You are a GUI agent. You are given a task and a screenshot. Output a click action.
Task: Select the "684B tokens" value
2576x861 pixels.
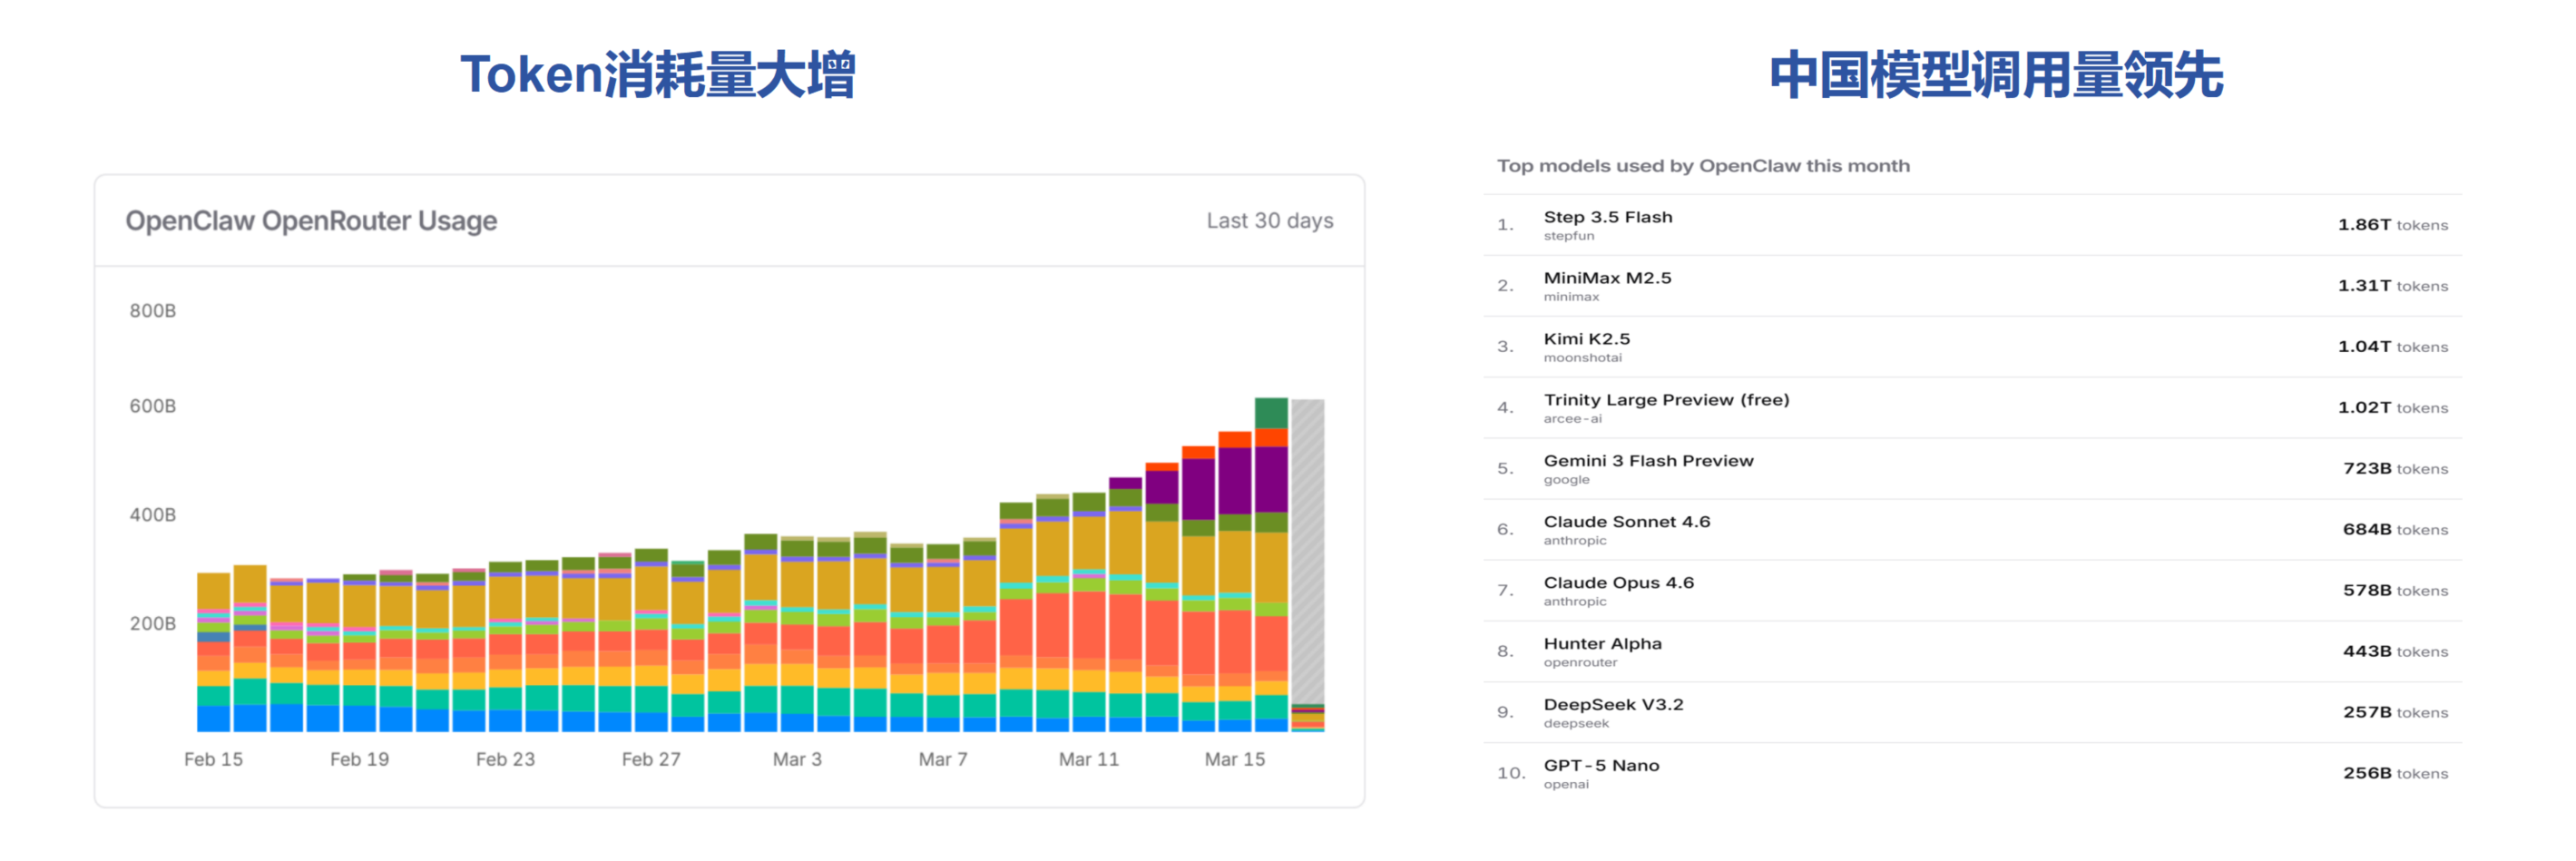coord(2396,530)
